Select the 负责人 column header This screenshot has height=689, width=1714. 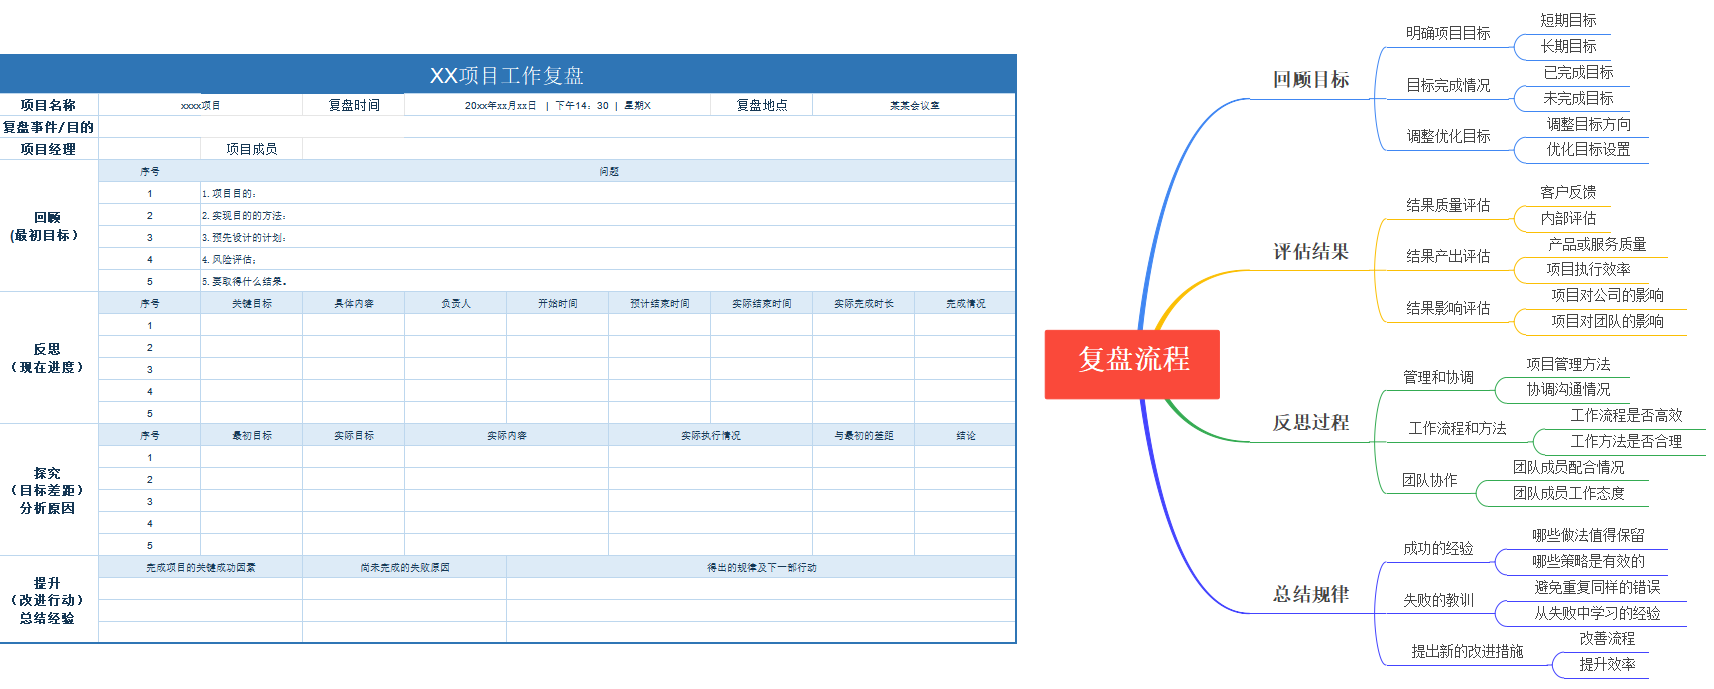pyautogui.click(x=455, y=303)
